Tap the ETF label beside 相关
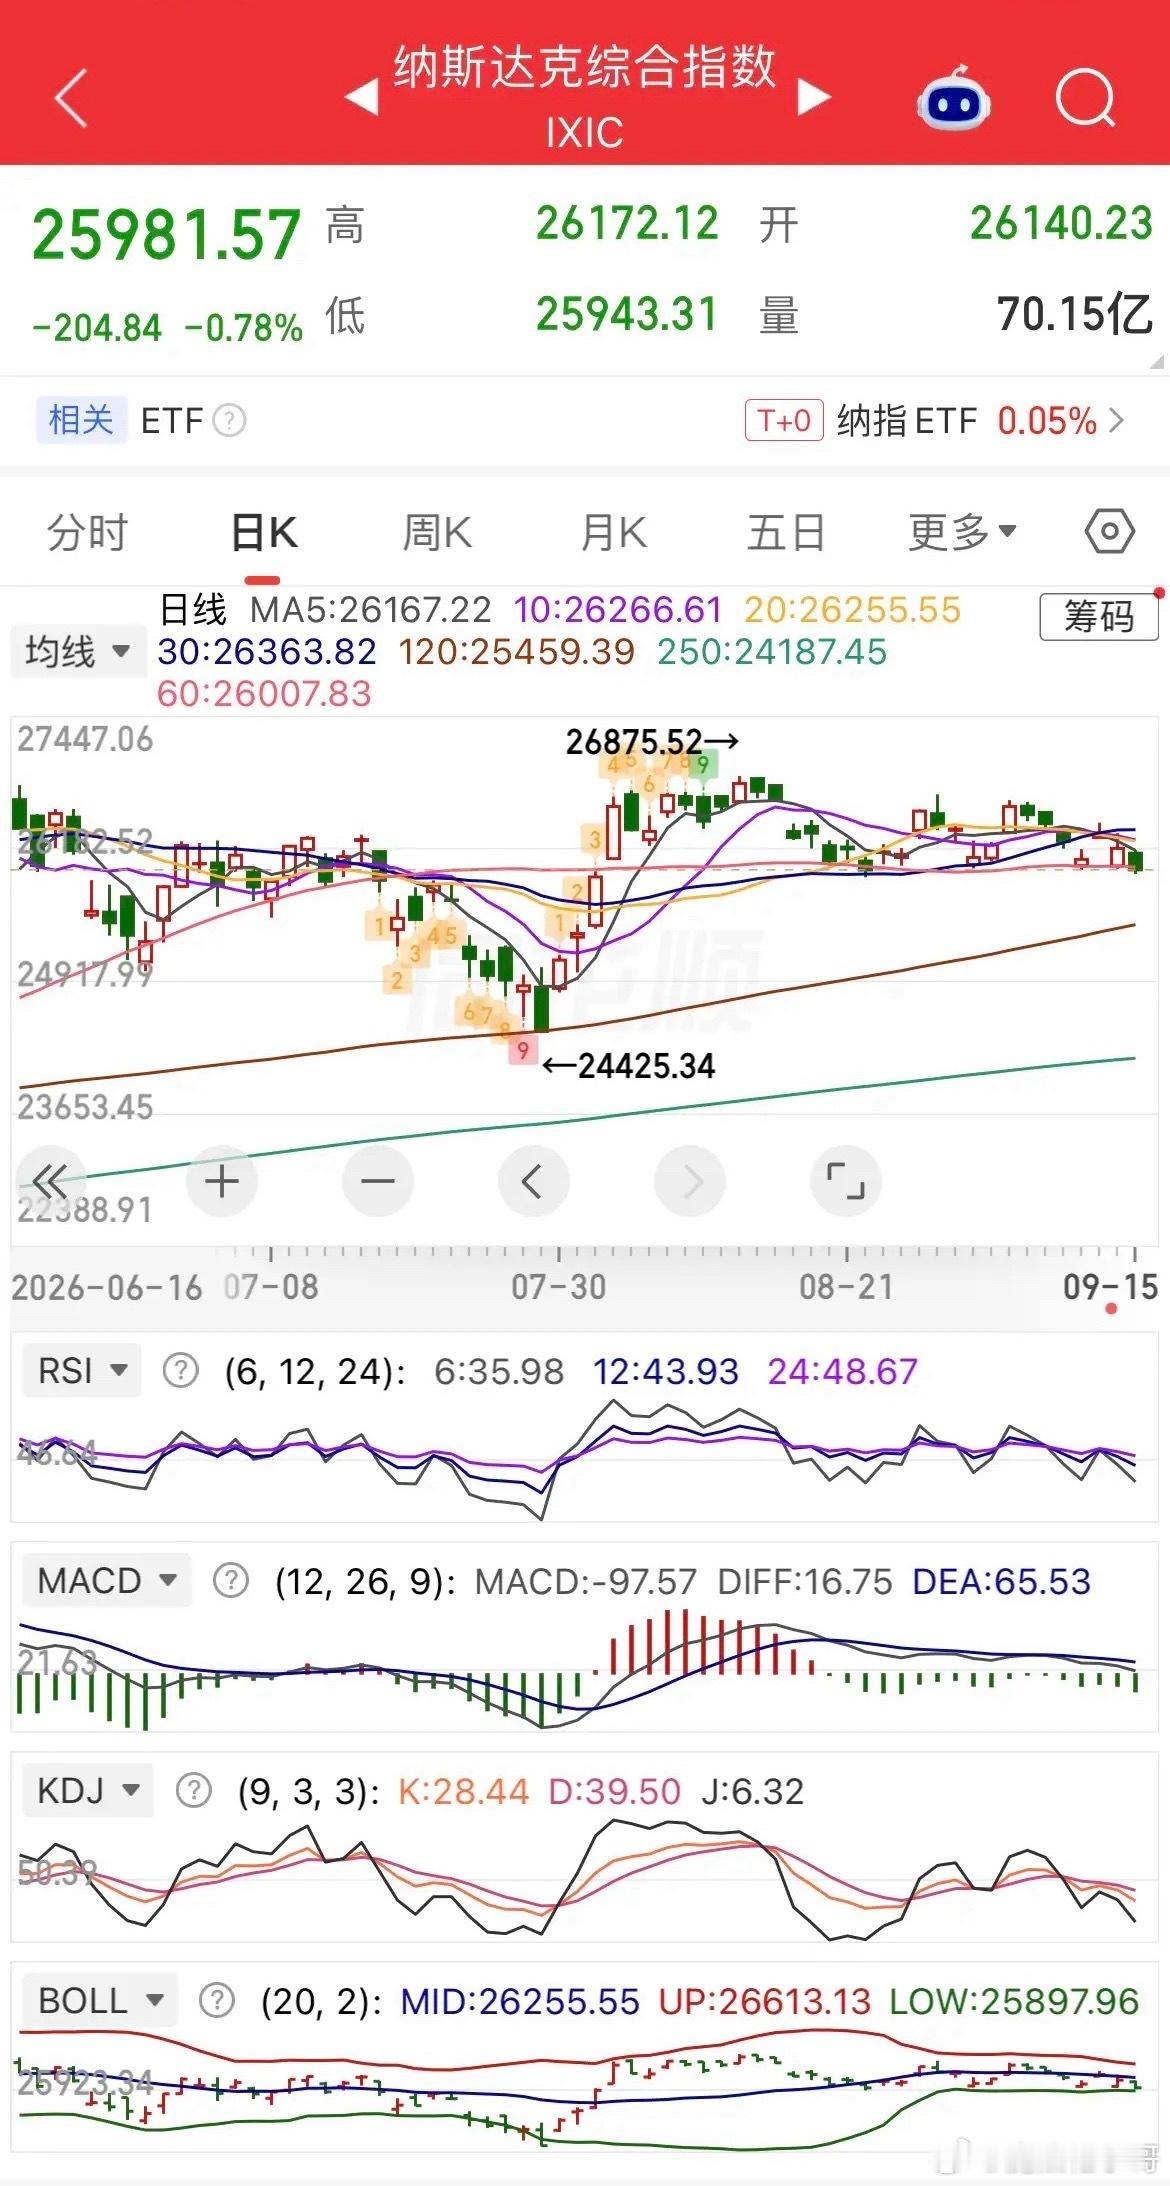 click(172, 421)
